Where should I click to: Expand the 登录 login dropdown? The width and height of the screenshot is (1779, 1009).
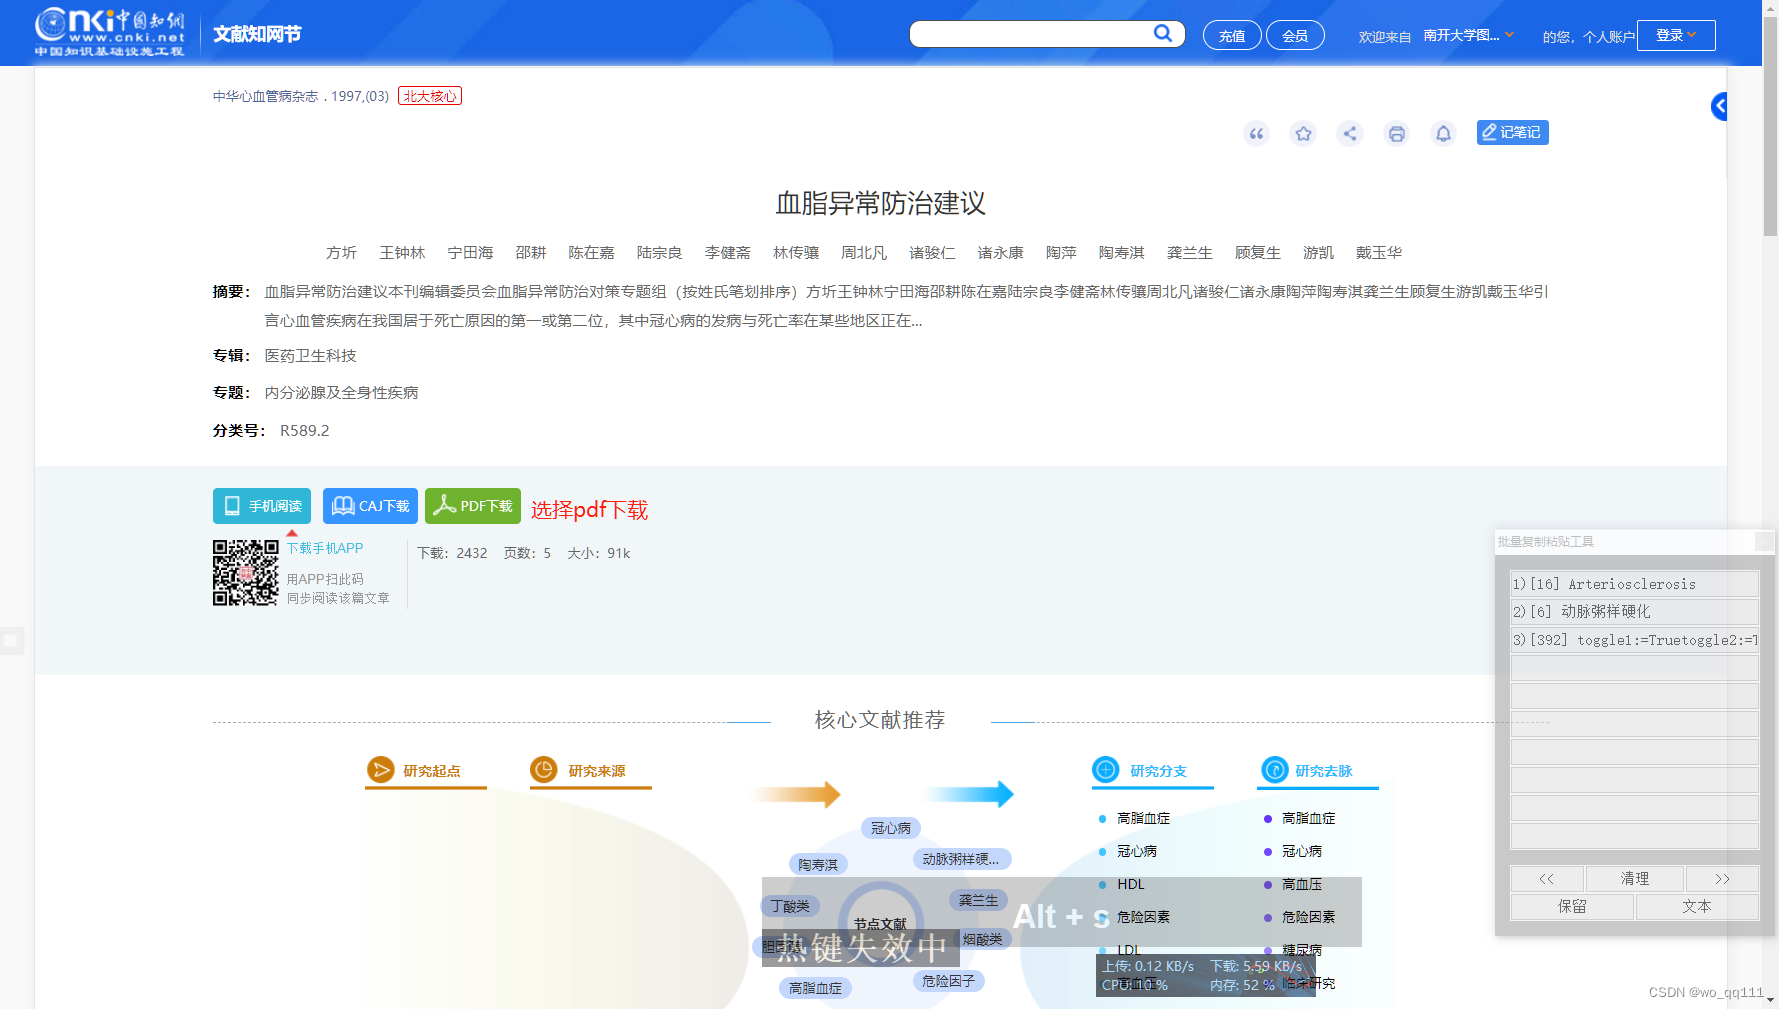(1676, 34)
